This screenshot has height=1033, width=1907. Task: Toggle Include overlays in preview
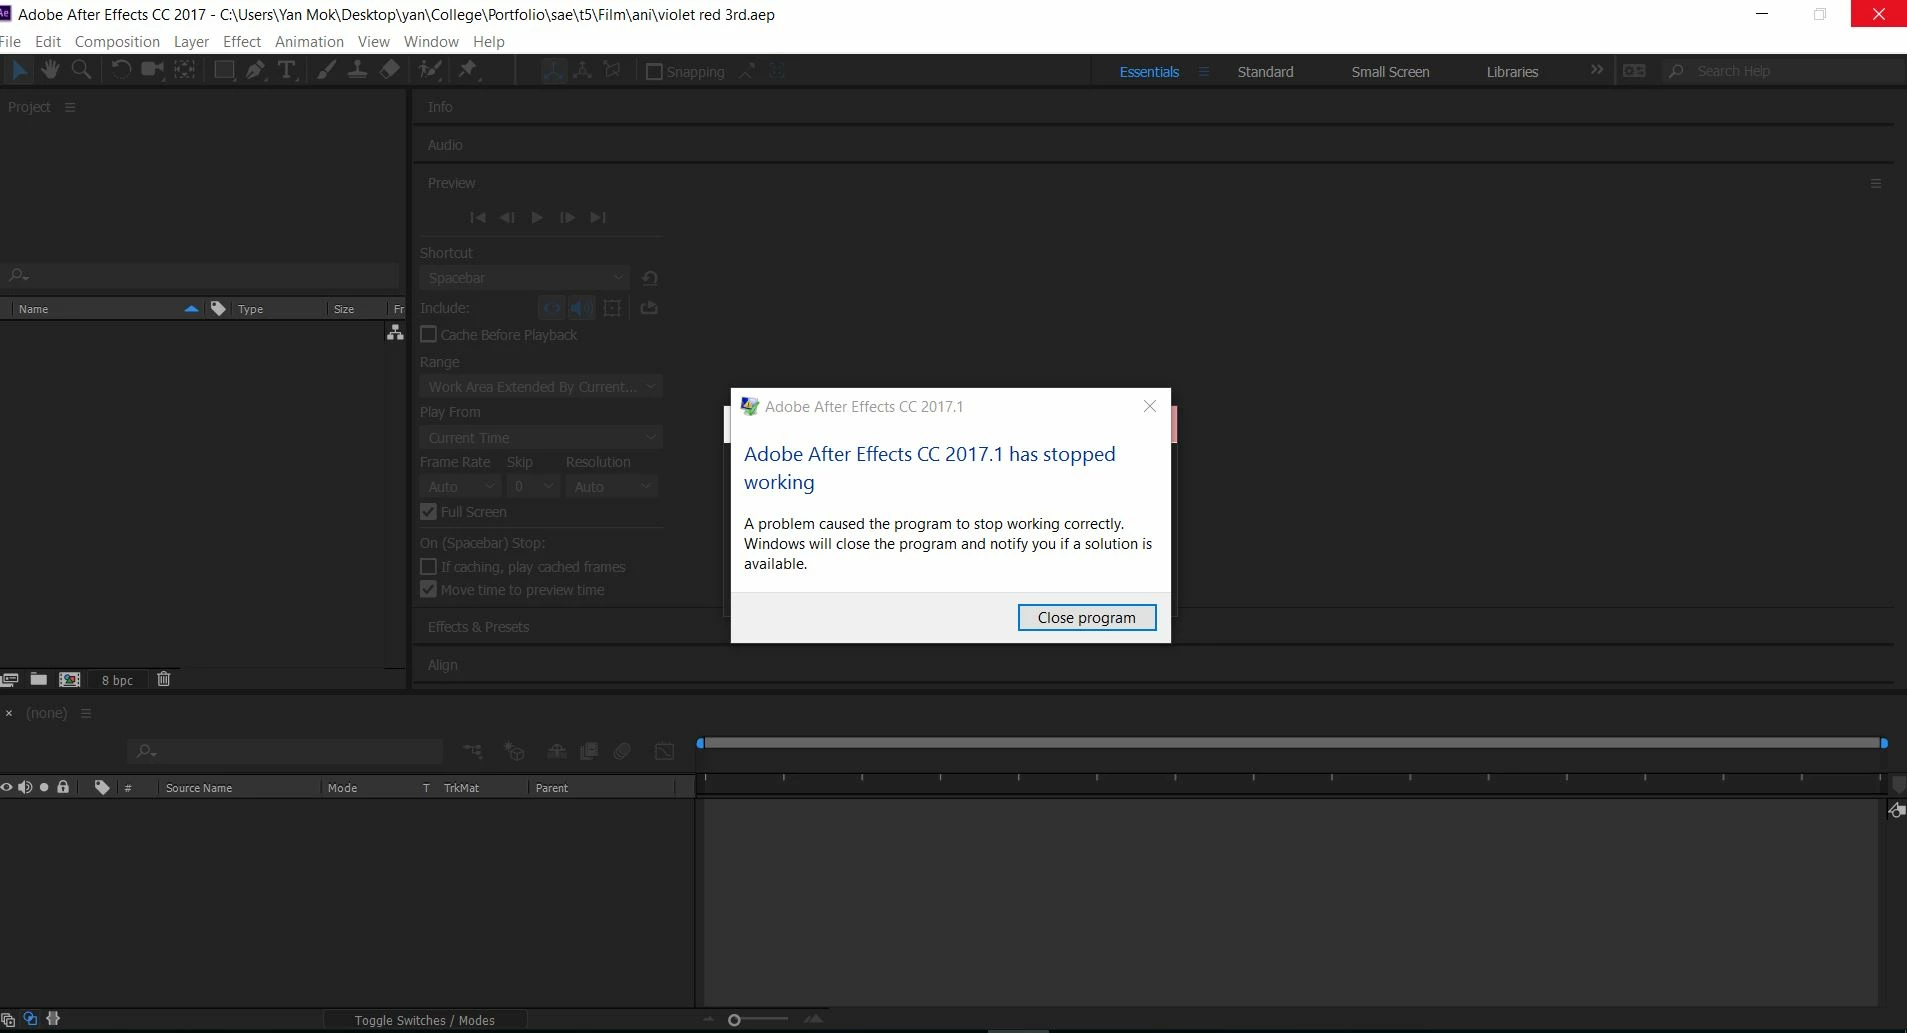click(613, 308)
